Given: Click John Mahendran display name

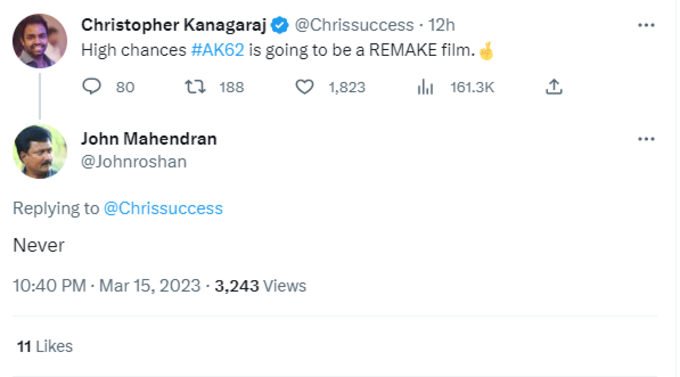Looking at the screenshot, I should 149,139.
